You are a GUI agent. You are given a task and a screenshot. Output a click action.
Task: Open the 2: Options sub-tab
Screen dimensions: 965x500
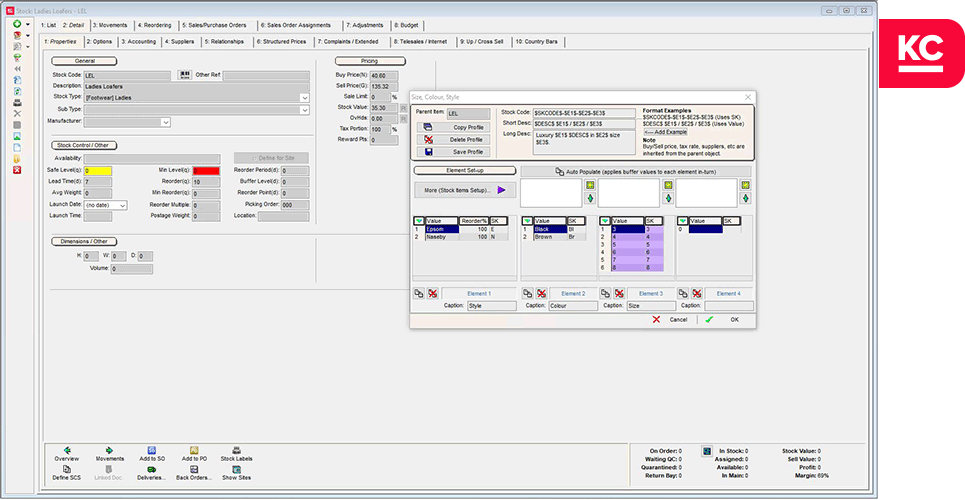pos(99,42)
